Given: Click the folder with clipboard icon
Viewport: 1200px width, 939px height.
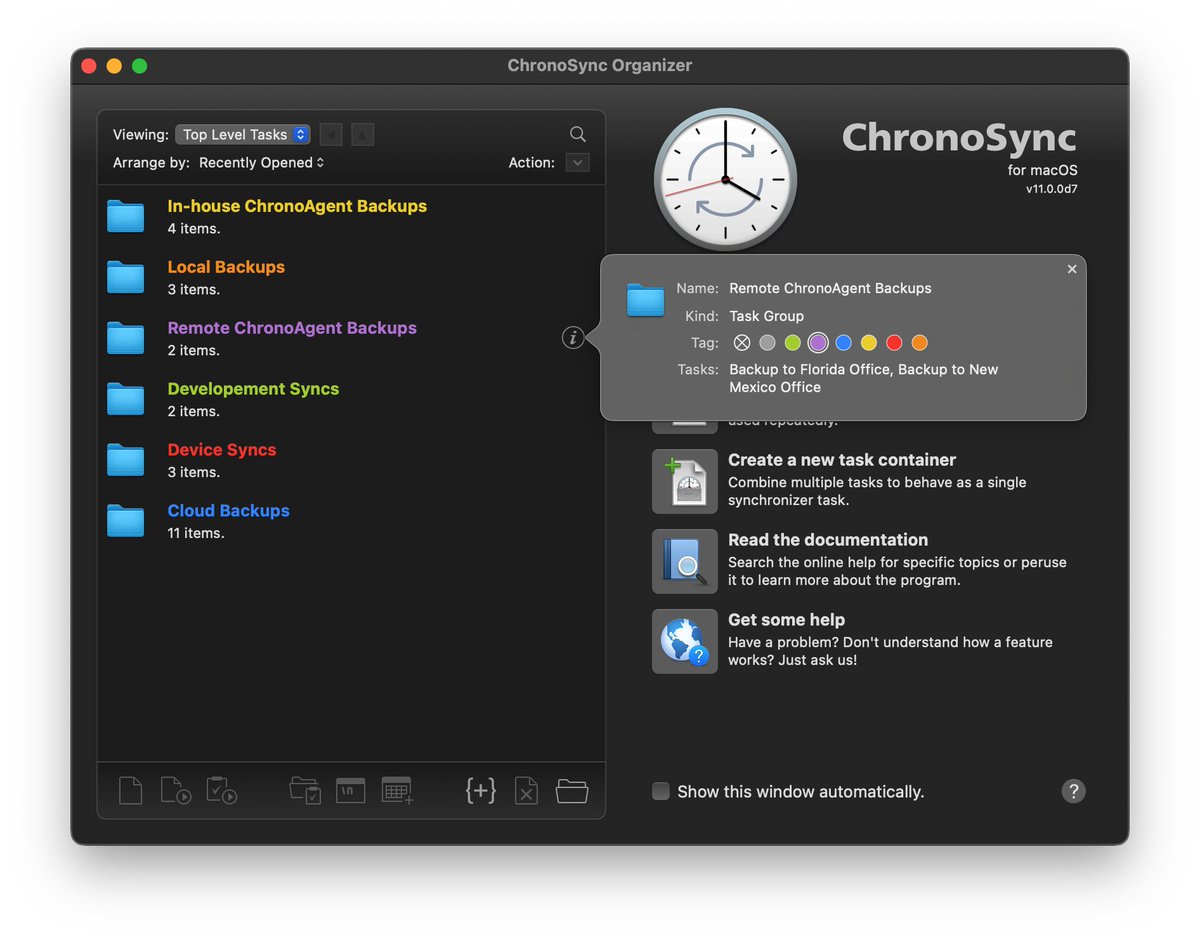Looking at the screenshot, I should (x=305, y=791).
